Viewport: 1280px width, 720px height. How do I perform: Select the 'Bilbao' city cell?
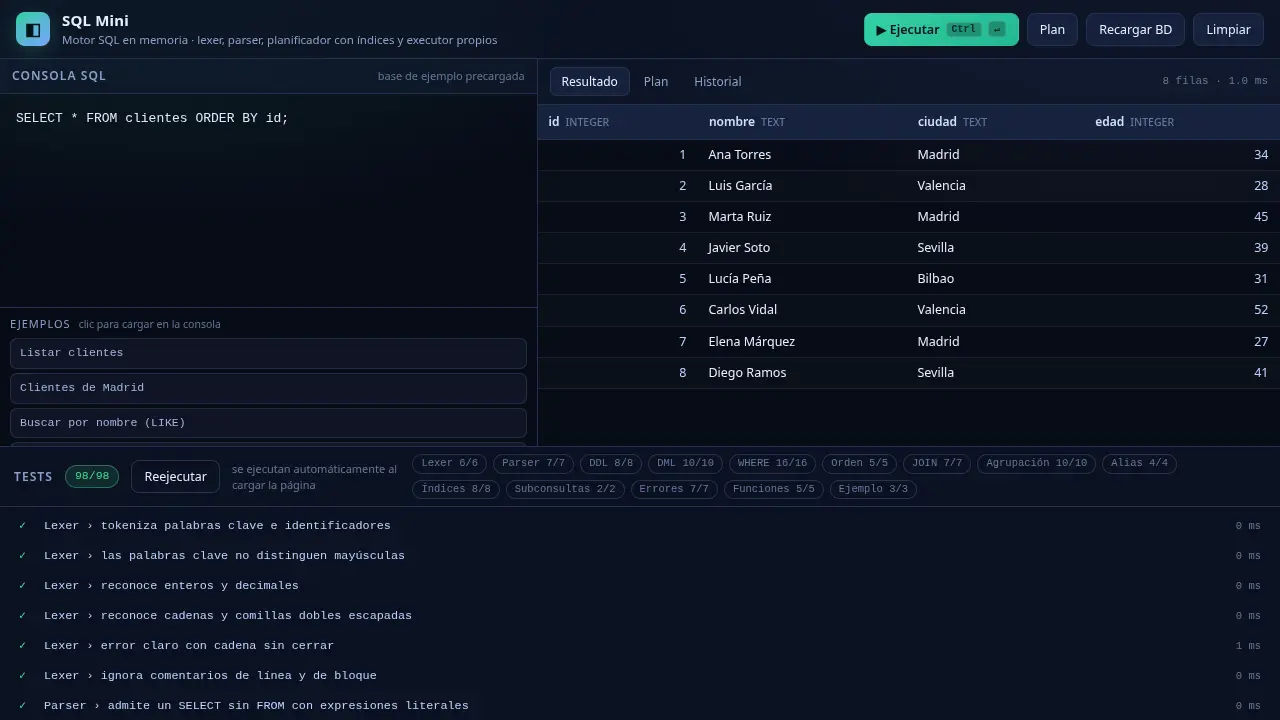(x=996, y=279)
